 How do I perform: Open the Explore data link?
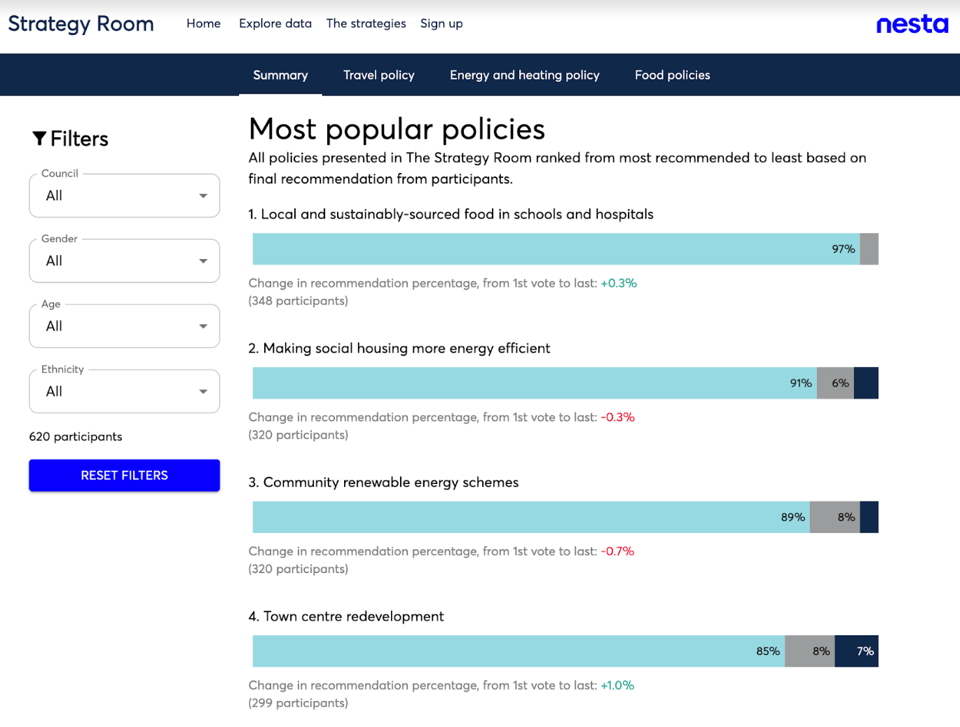tap(275, 23)
